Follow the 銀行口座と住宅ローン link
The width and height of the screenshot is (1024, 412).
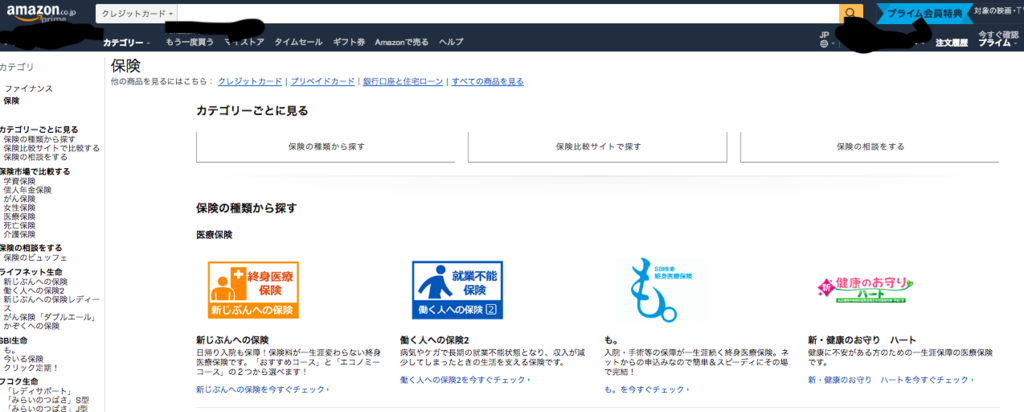[x=403, y=82]
